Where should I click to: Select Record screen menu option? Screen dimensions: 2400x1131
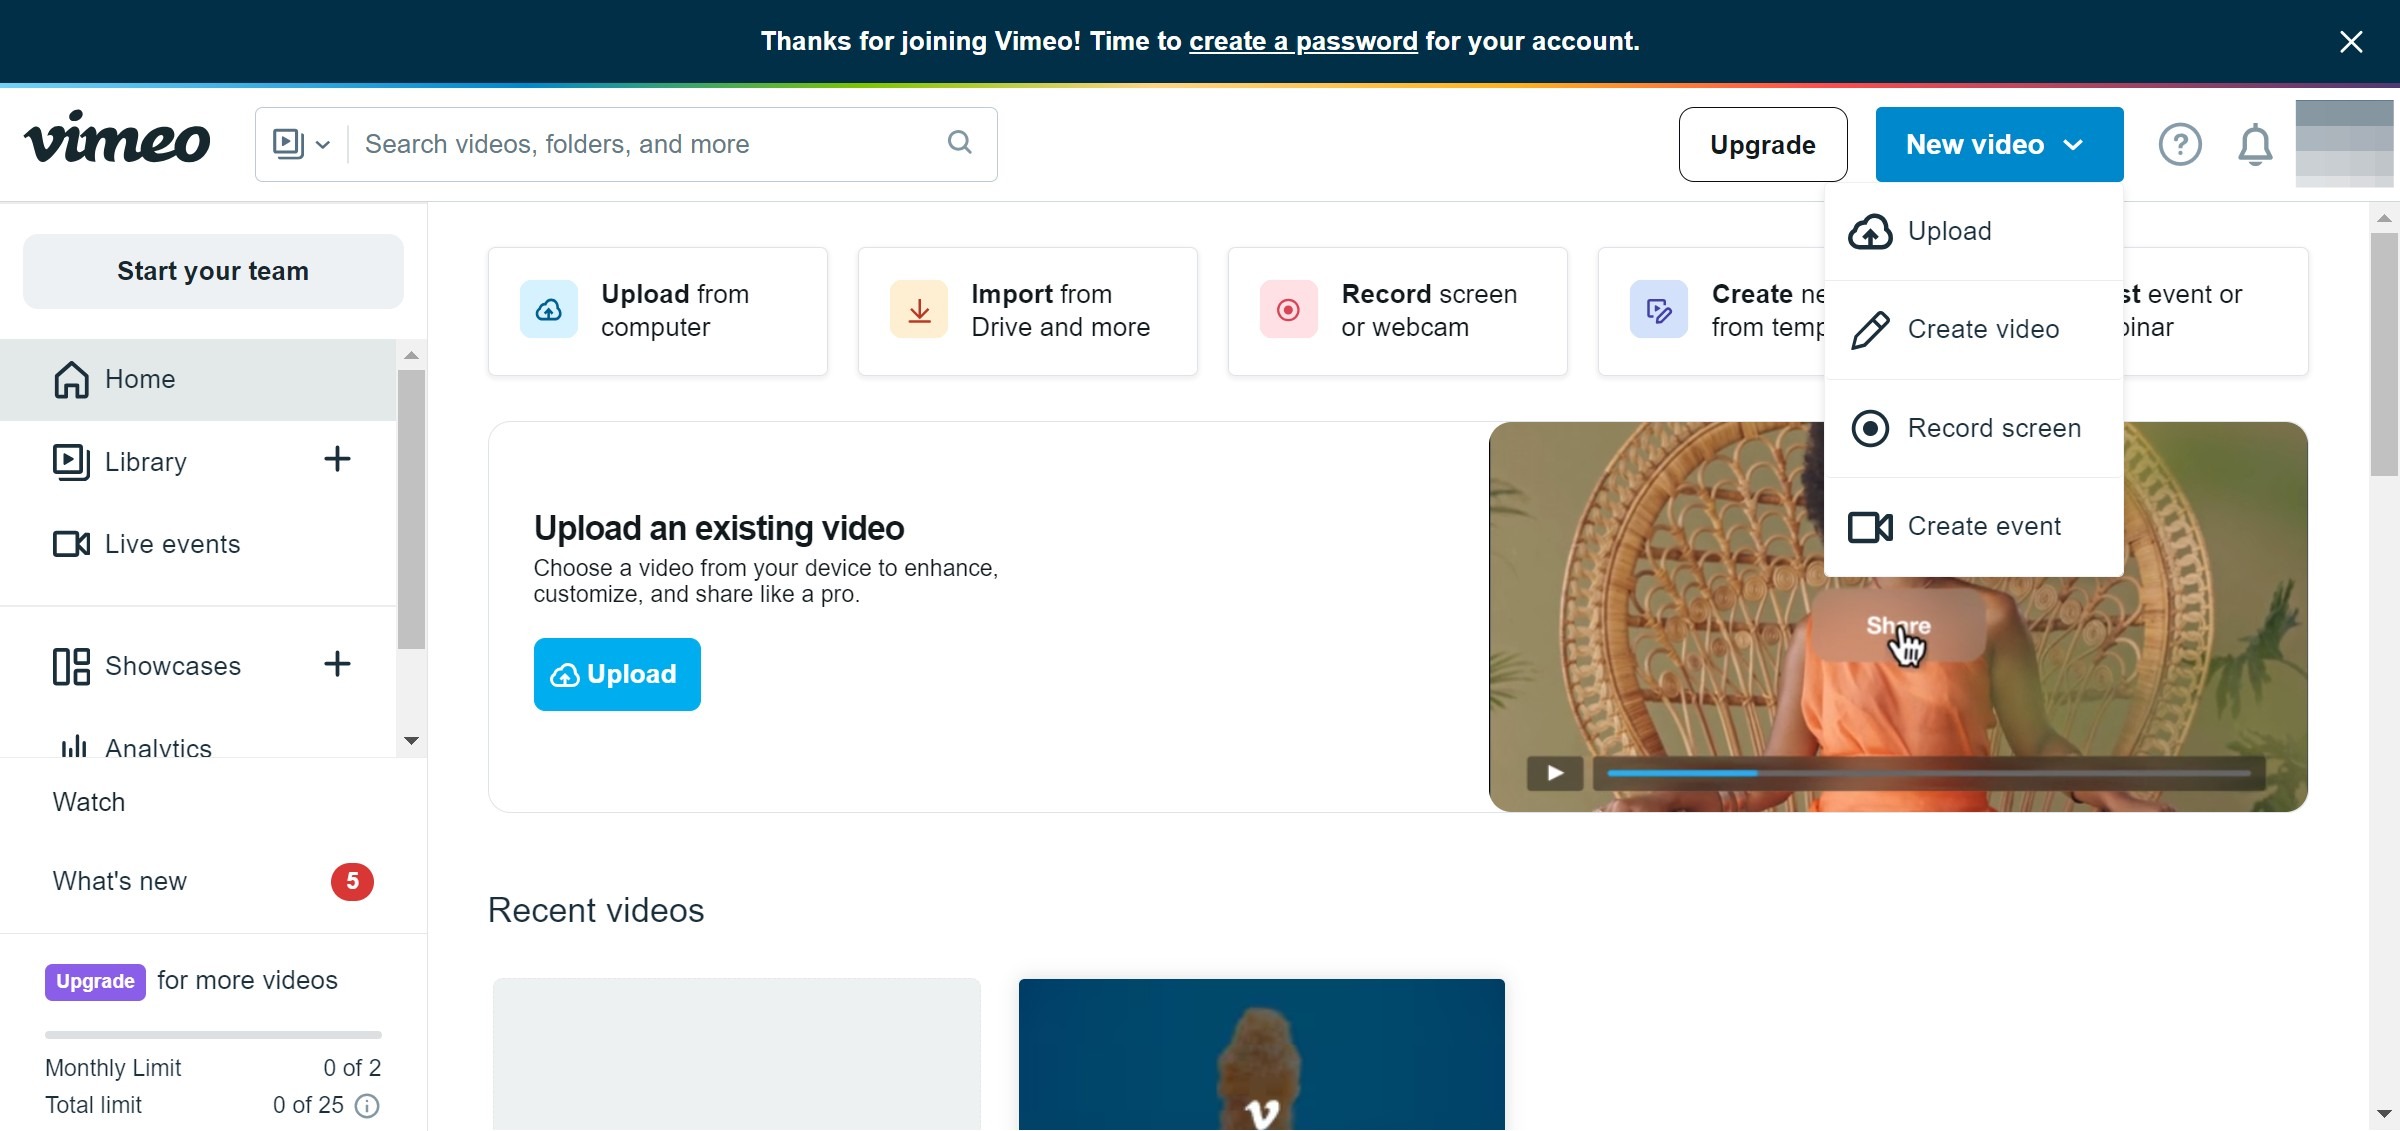point(1993,428)
